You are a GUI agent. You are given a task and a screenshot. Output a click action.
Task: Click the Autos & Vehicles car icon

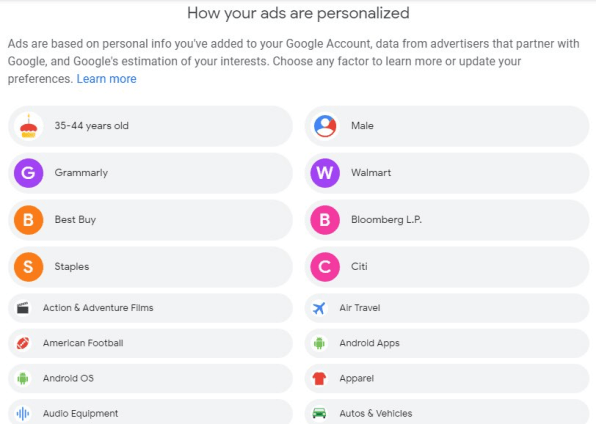point(319,413)
